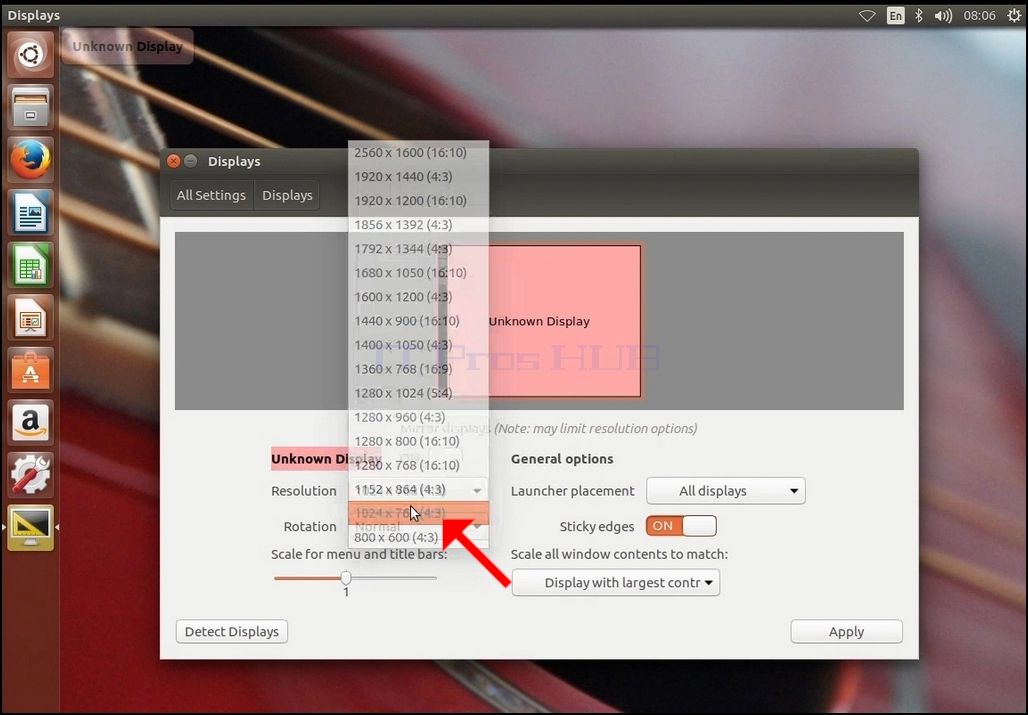Open System Settings wrench icon

coord(30,474)
